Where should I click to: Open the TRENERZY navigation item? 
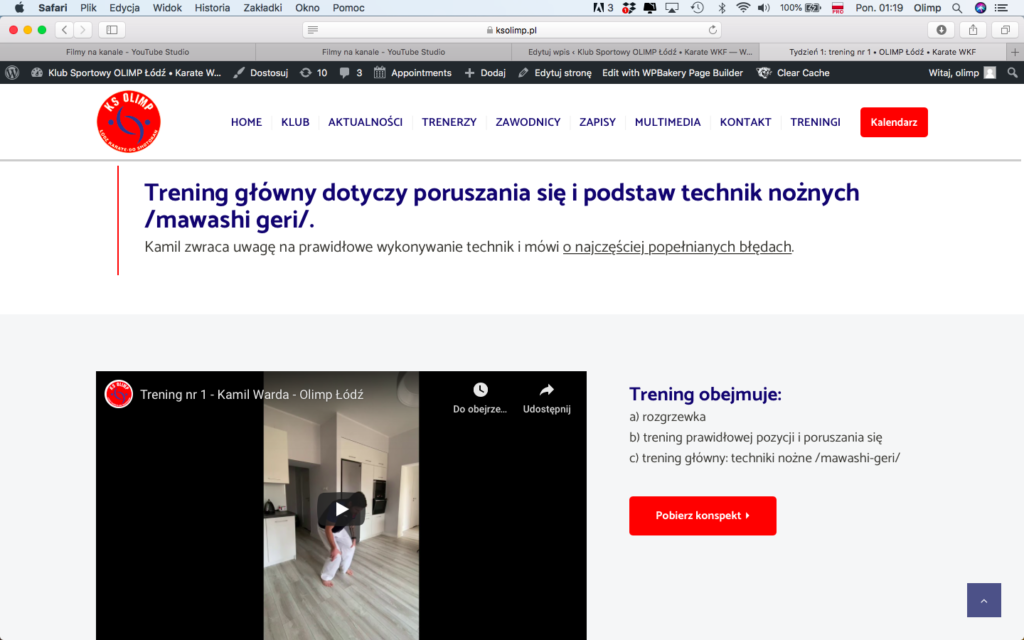[x=449, y=122]
